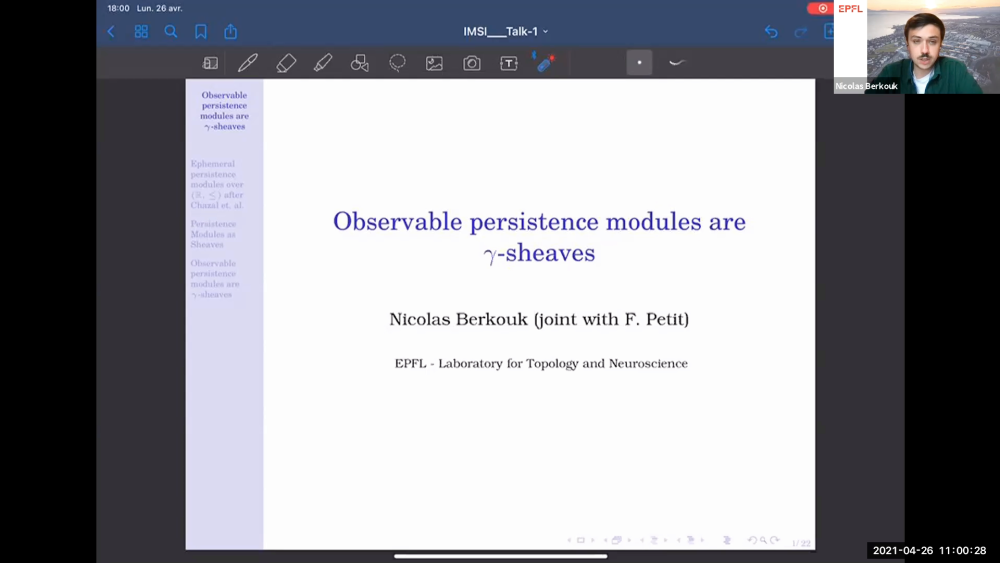1000x563 pixels.
Task: Open 'Persistence Modules as Sheaves' sidebar section
Action: click(x=213, y=234)
